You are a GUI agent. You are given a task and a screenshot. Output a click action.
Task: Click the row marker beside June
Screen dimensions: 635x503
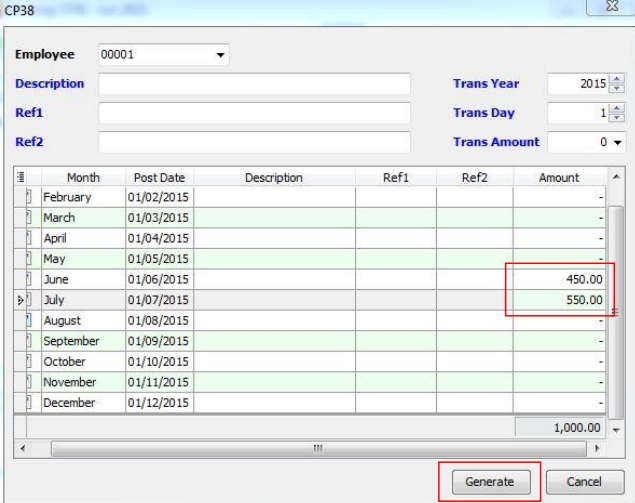coord(29,279)
